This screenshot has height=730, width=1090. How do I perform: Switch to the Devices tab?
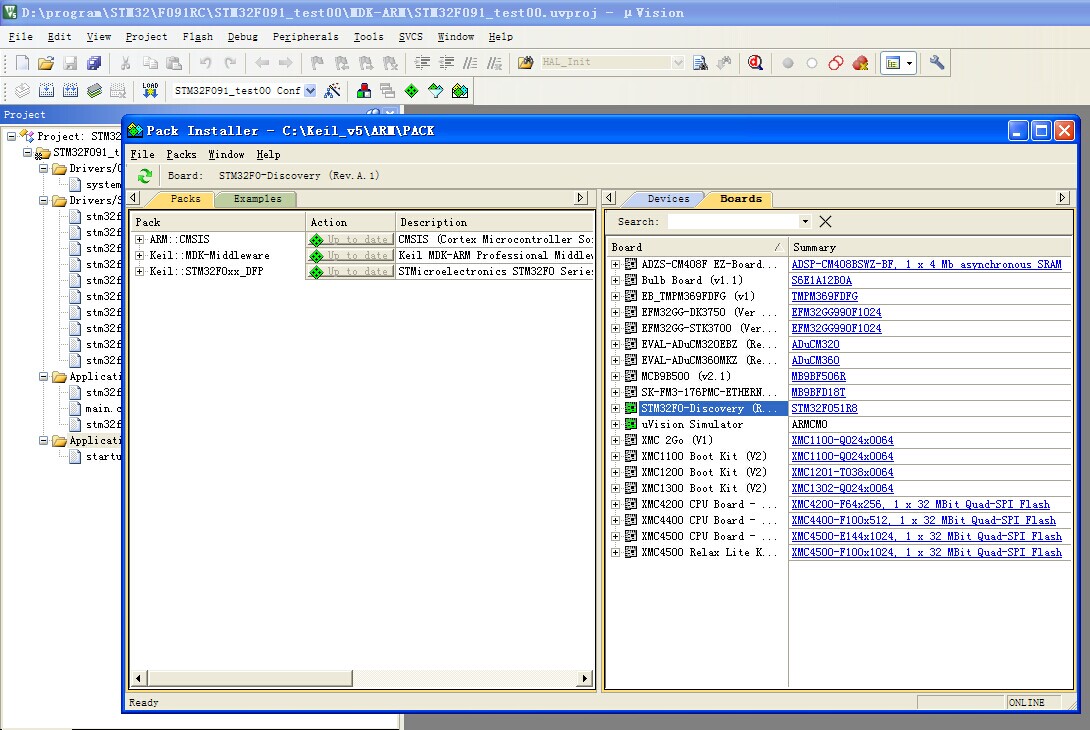[668, 199]
